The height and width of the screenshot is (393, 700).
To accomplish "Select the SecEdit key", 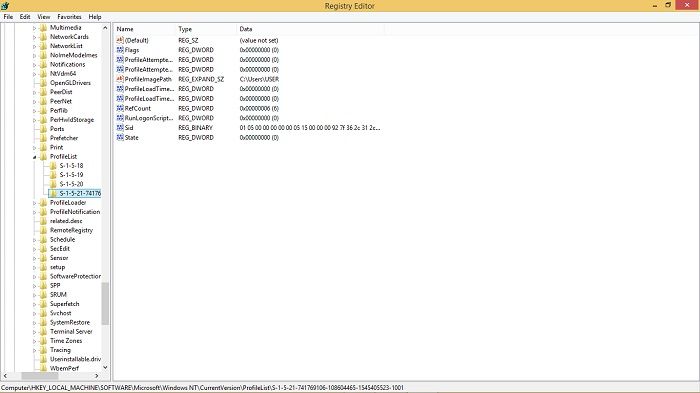I will 60,248.
